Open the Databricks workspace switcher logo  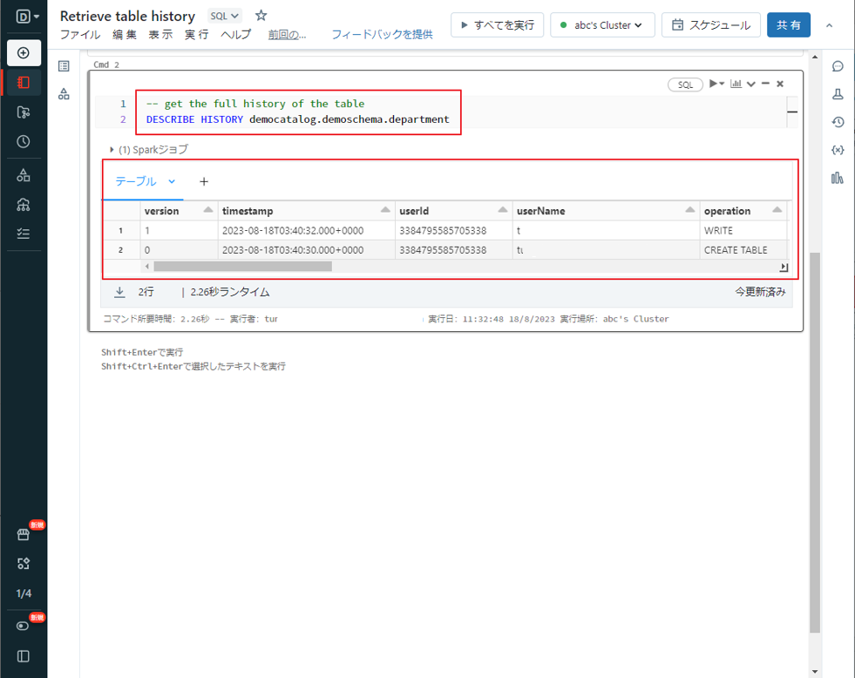27,16
